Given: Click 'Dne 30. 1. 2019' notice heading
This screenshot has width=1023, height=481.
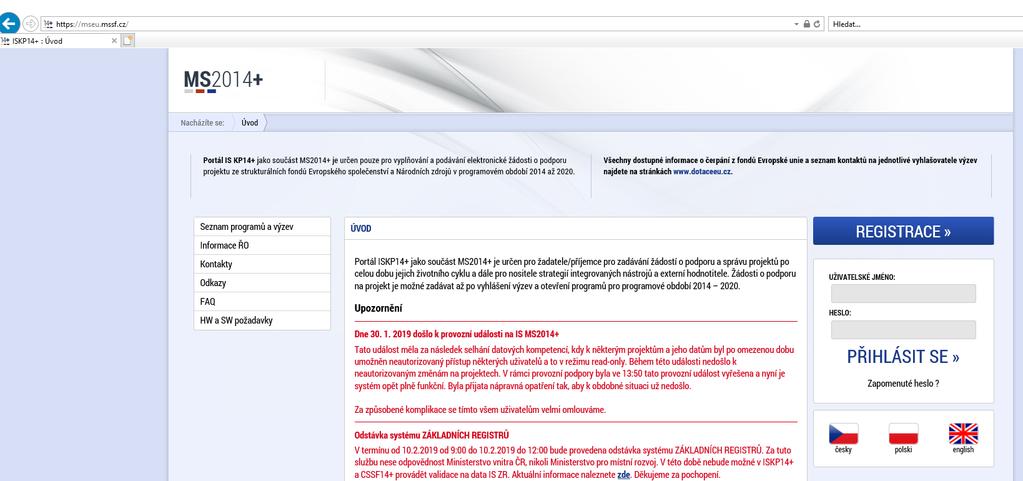Looking at the screenshot, I should (457, 334).
